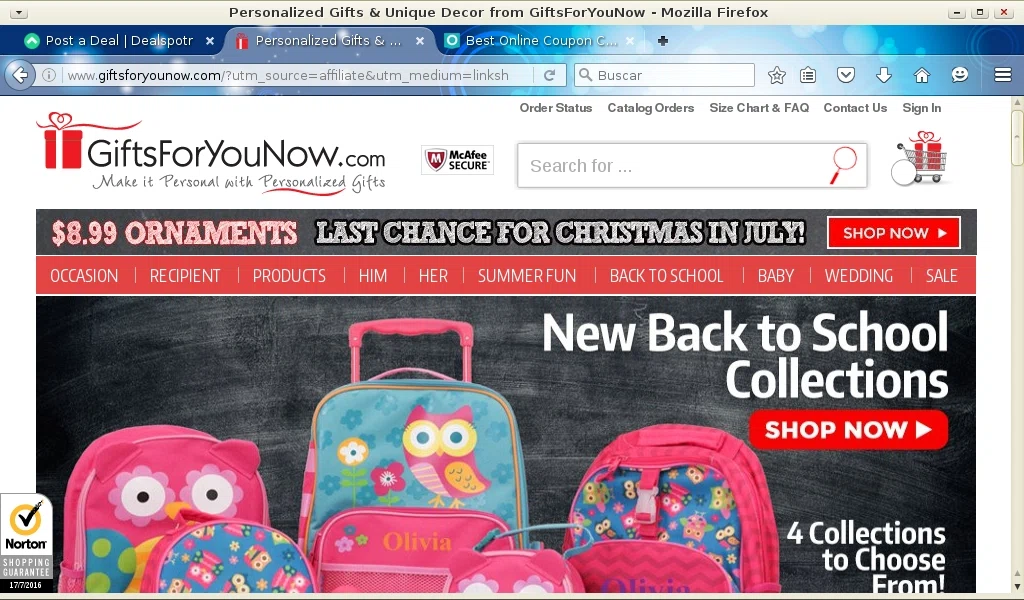Click the page vertical scrollbar thumb
Image resolution: width=1024 pixels, height=600 pixels.
coord(1017,137)
